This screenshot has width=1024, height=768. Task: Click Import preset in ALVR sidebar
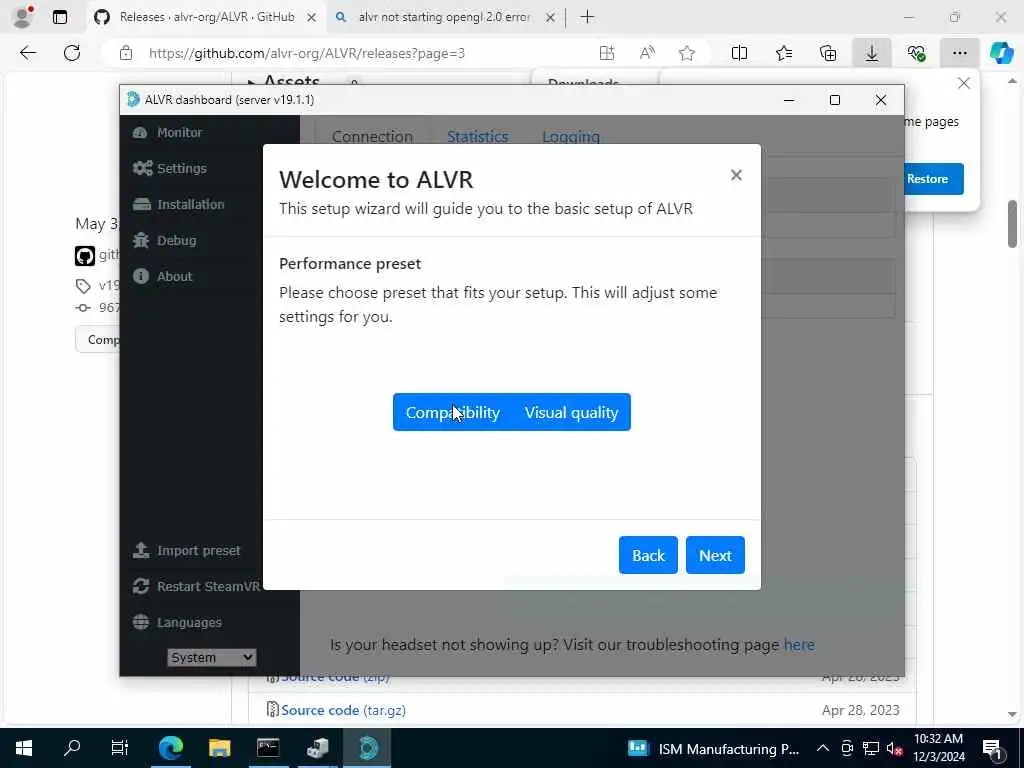tap(187, 551)
